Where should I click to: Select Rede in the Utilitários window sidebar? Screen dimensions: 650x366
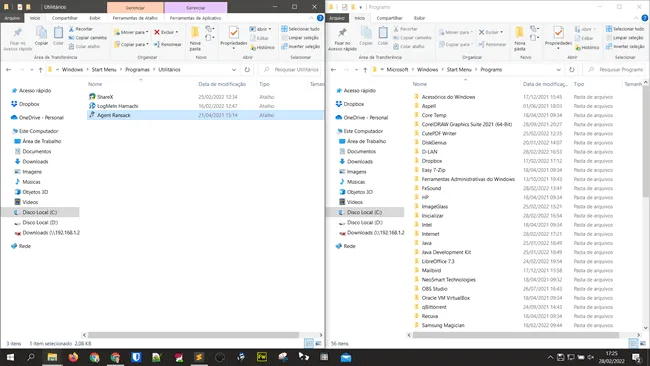pos(24,246)
